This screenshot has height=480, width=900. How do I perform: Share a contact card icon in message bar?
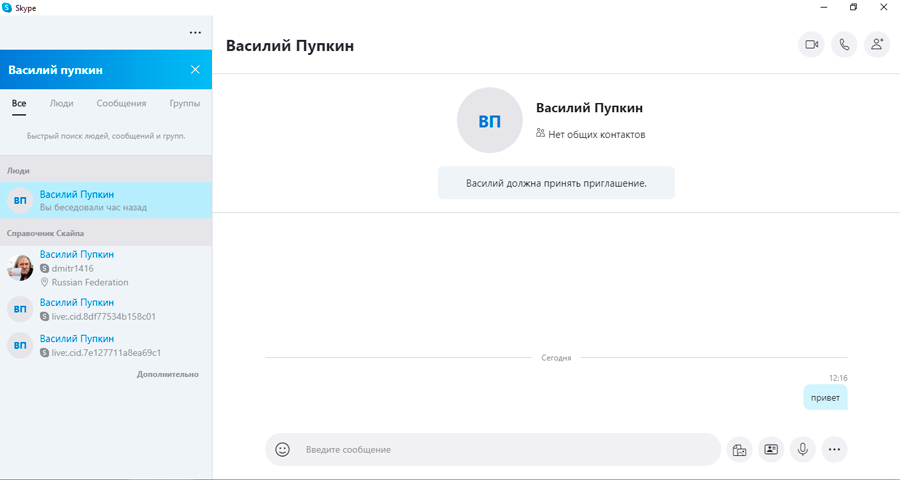pos(771,450)
